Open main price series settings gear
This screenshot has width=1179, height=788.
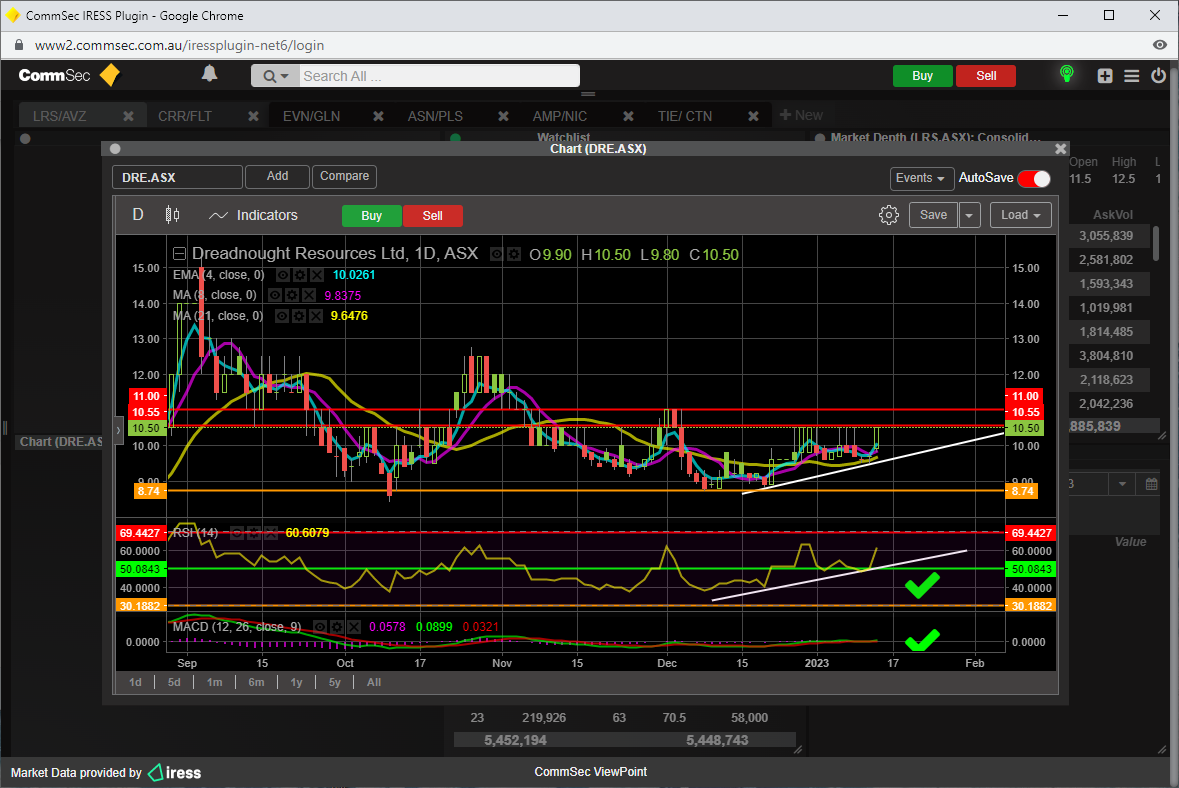click(514, 255)
